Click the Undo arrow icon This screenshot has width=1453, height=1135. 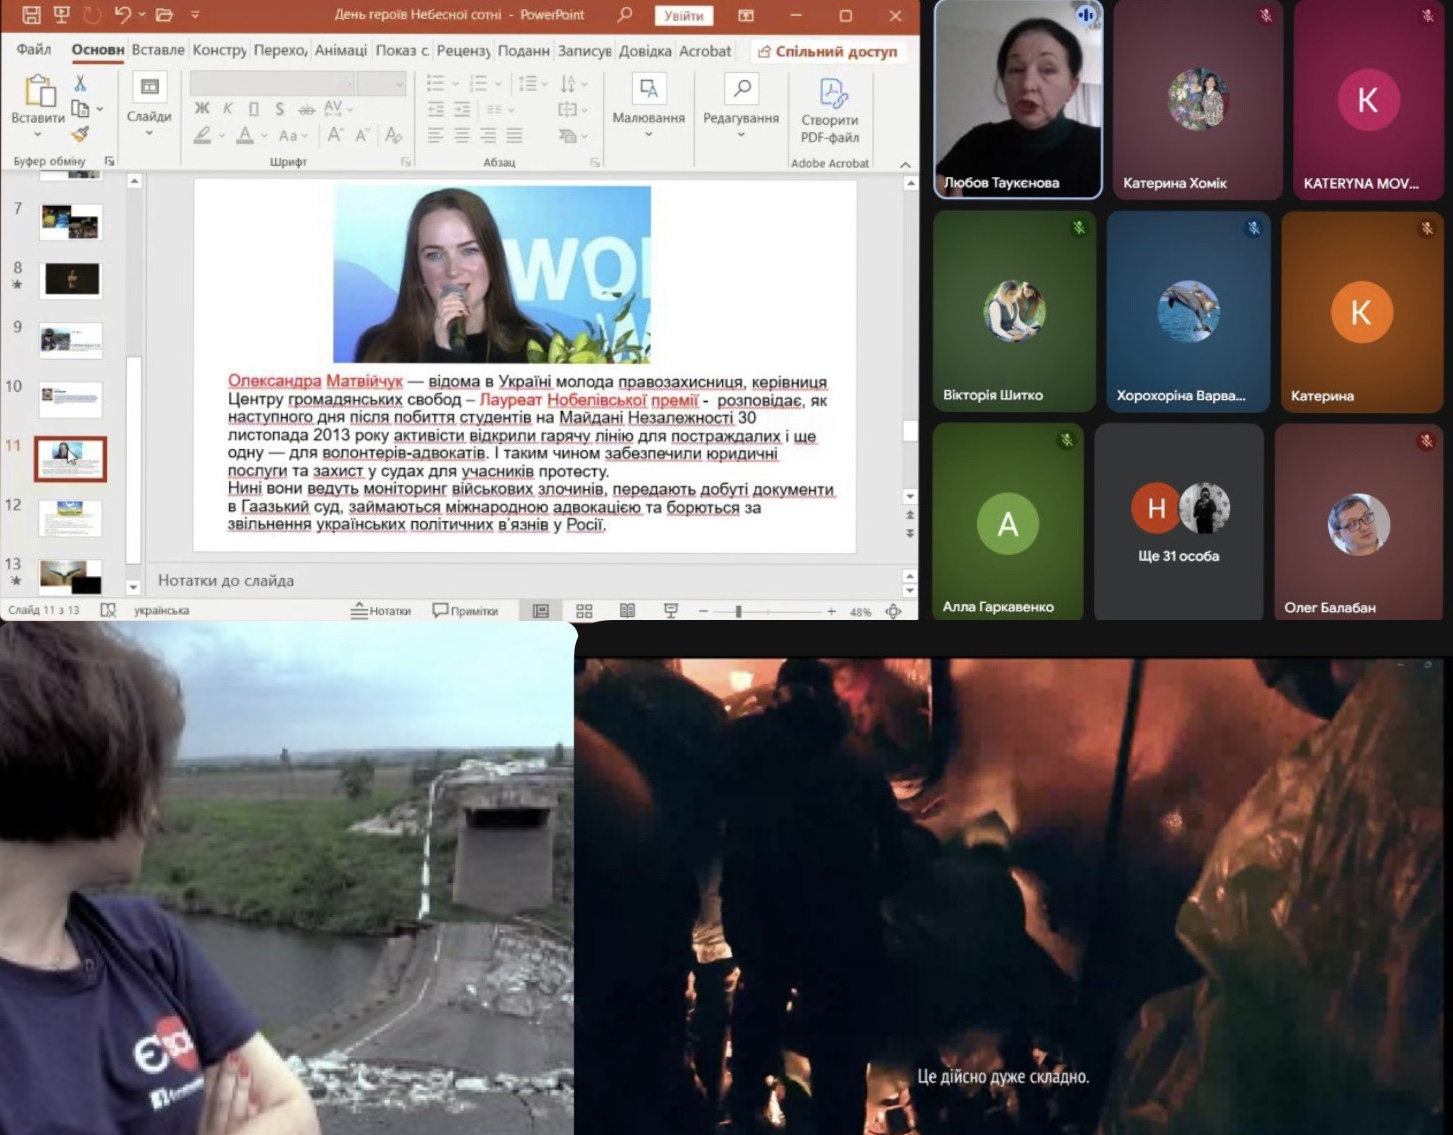click(122, 15)
